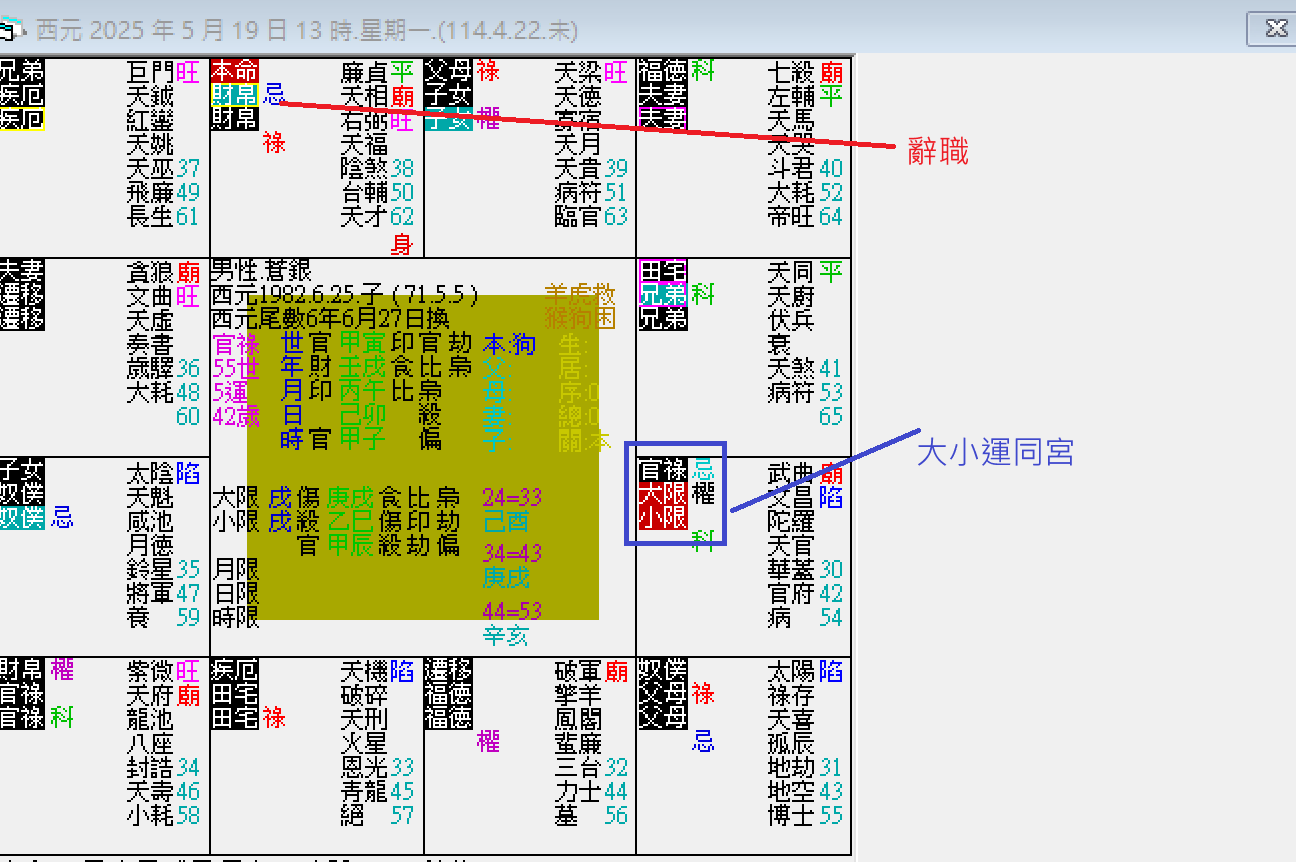1296x862 pixels.
Task: Close the chart window
Action: click(1276, 28)
